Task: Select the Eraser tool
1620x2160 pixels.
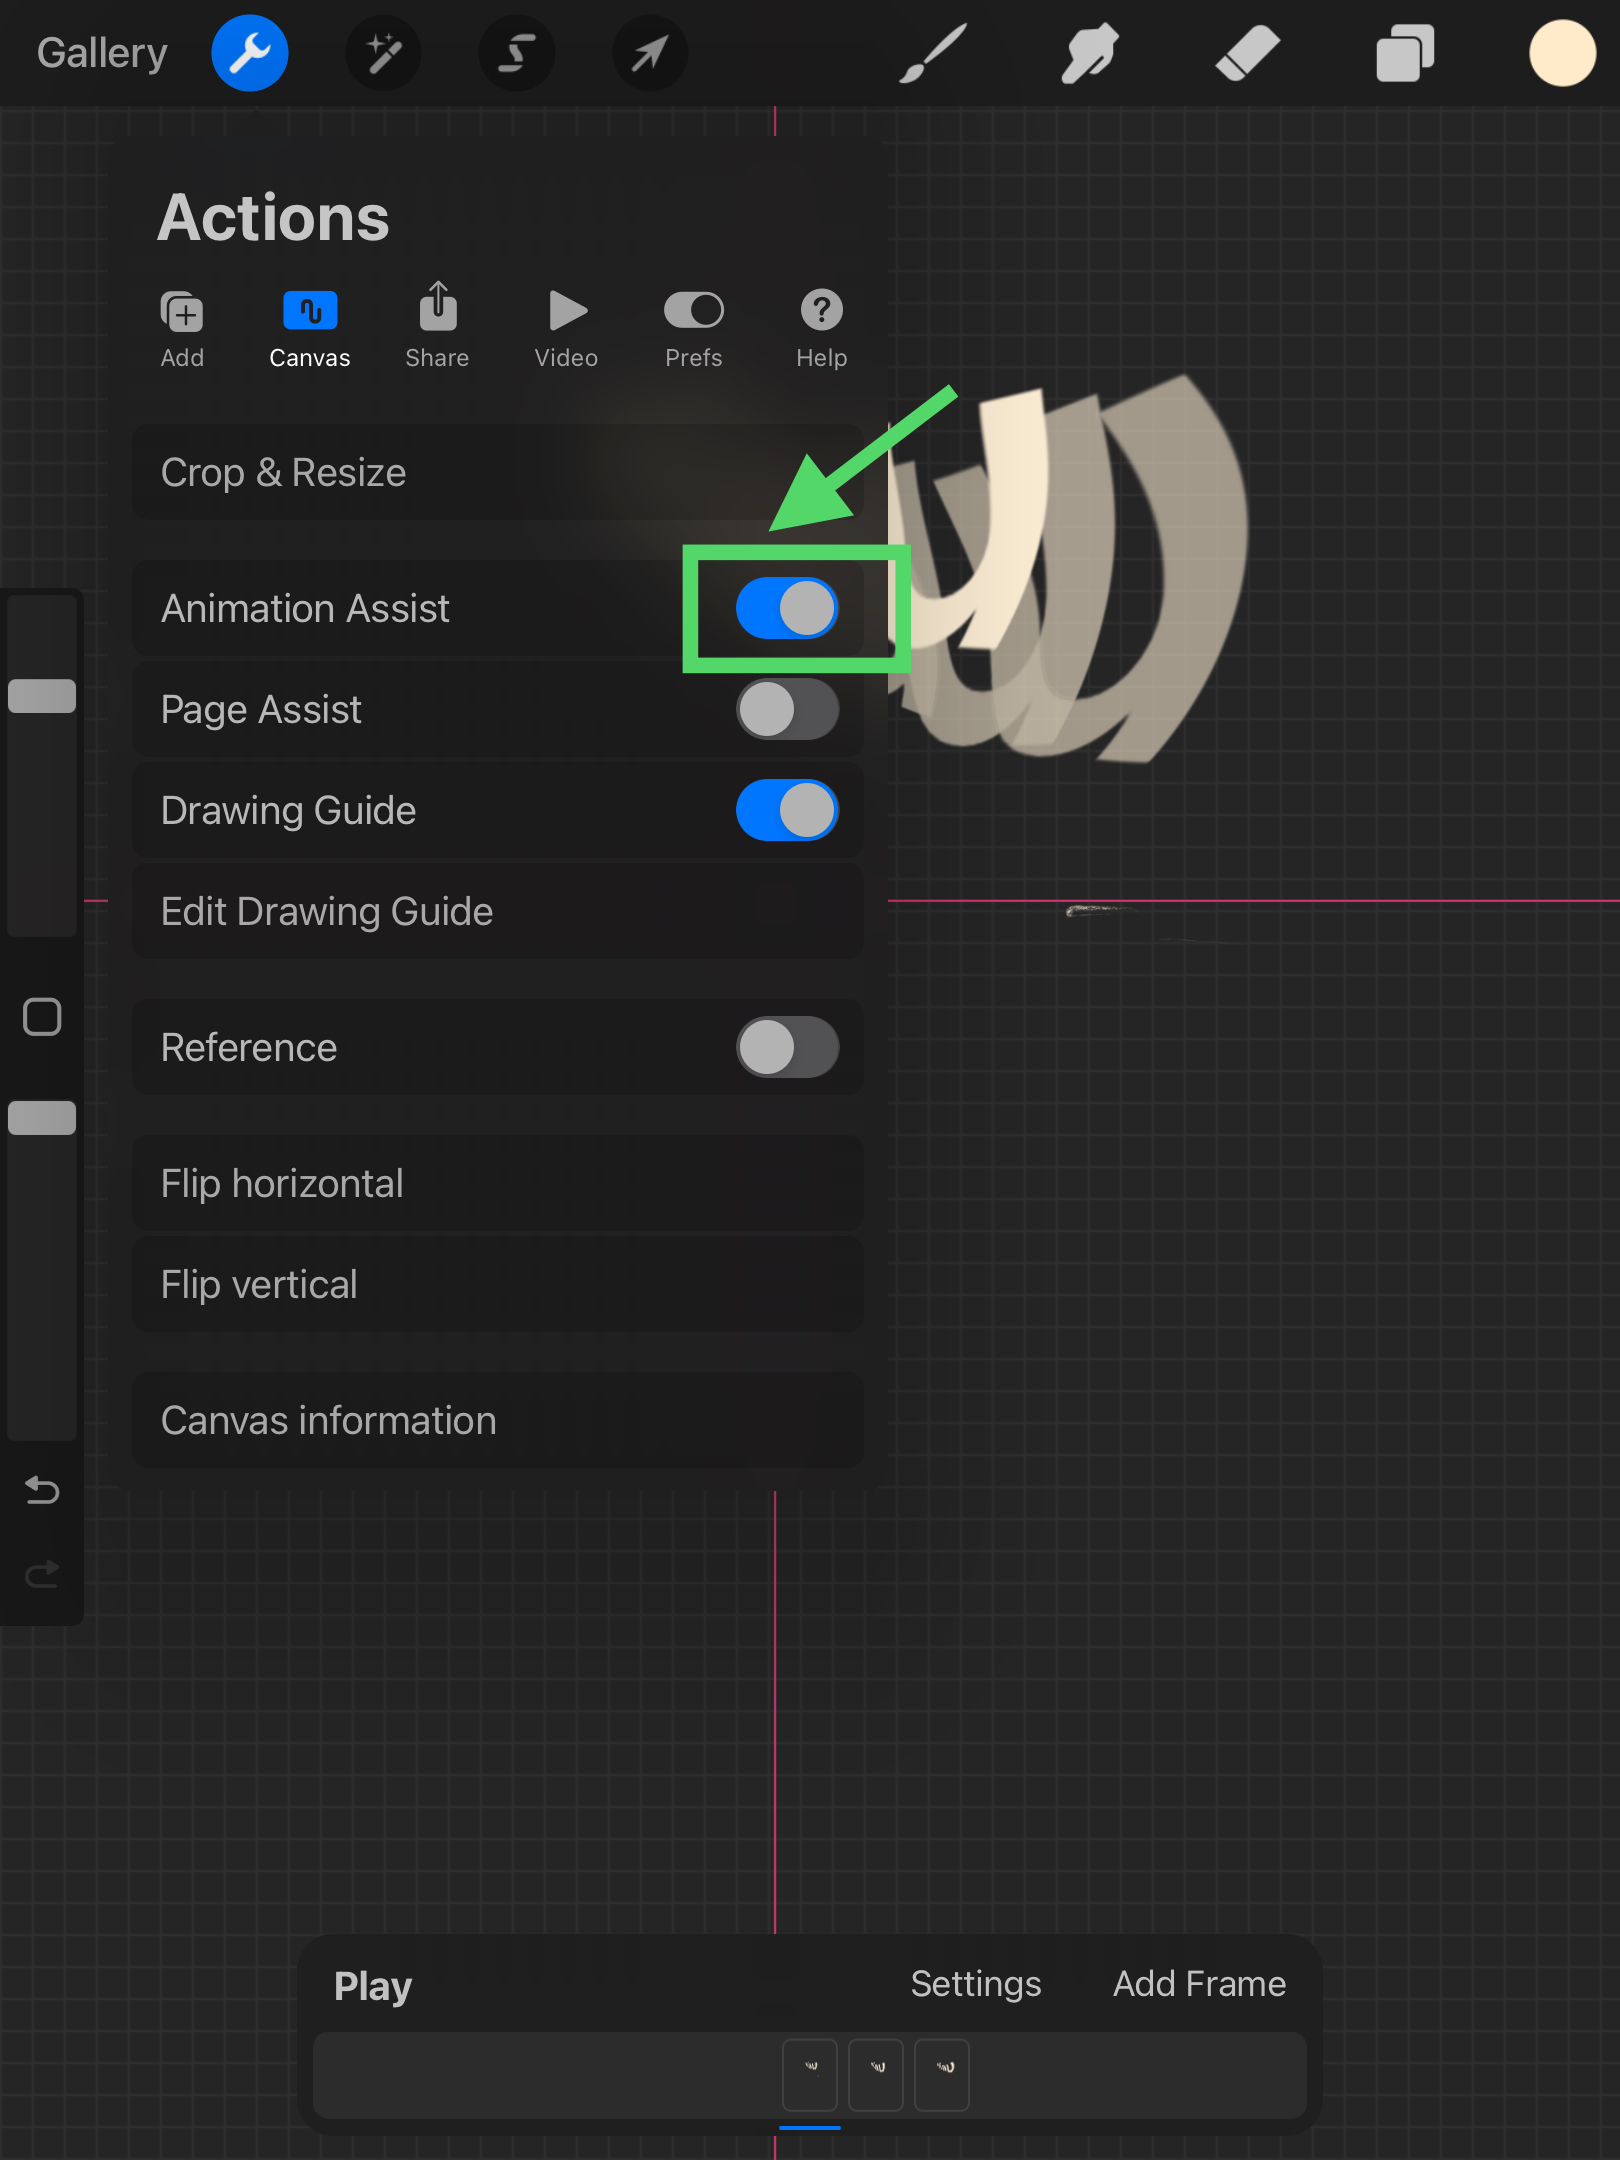Action: 1247,54
